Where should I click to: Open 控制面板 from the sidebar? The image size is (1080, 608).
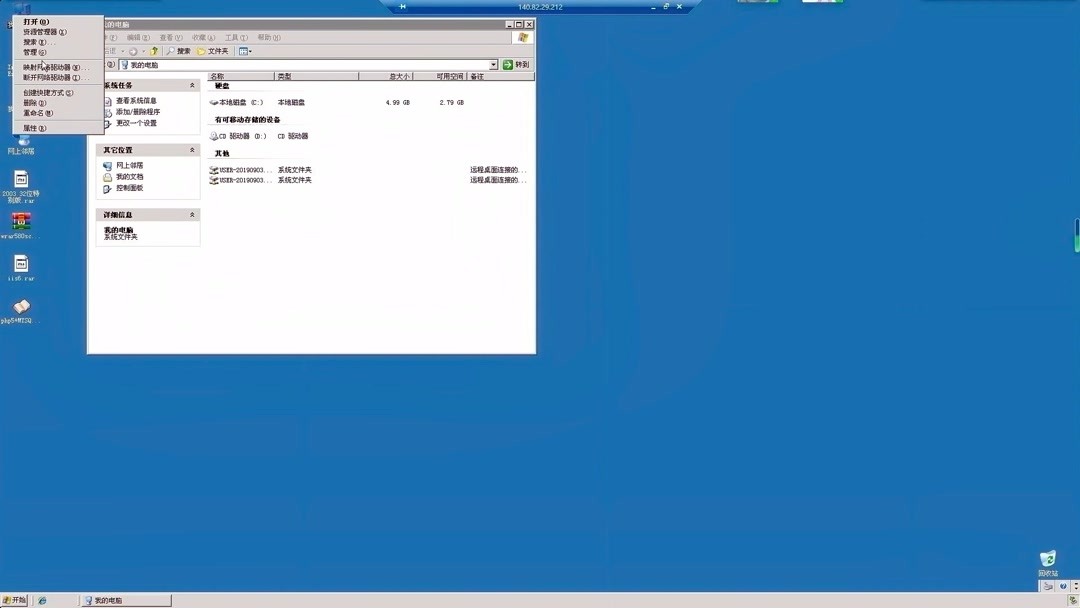coord(129,189)
